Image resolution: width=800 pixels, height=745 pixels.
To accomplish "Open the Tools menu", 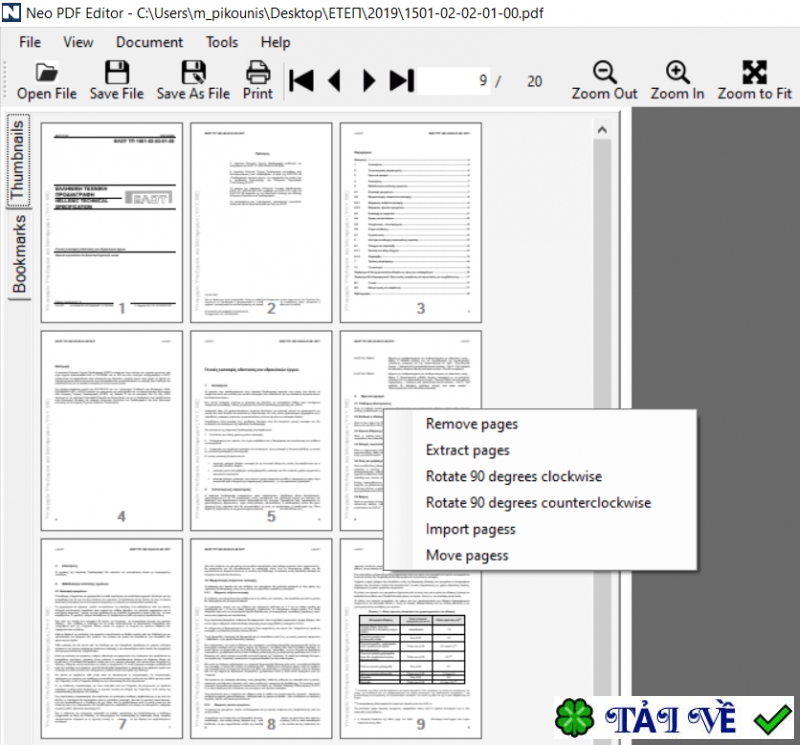I will 221,42.
